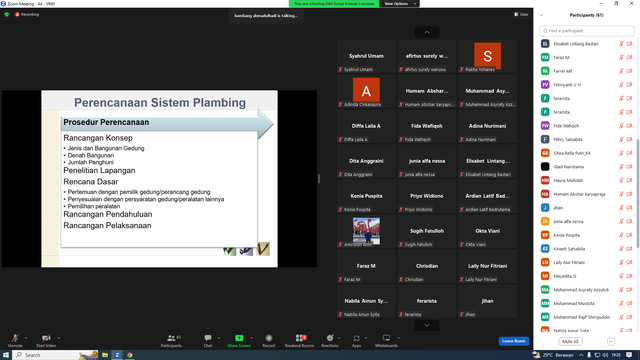Click the Zoom taskbar icon
Image resolution: width=640 pixels, height=360 pixels.
click(117, 355)
